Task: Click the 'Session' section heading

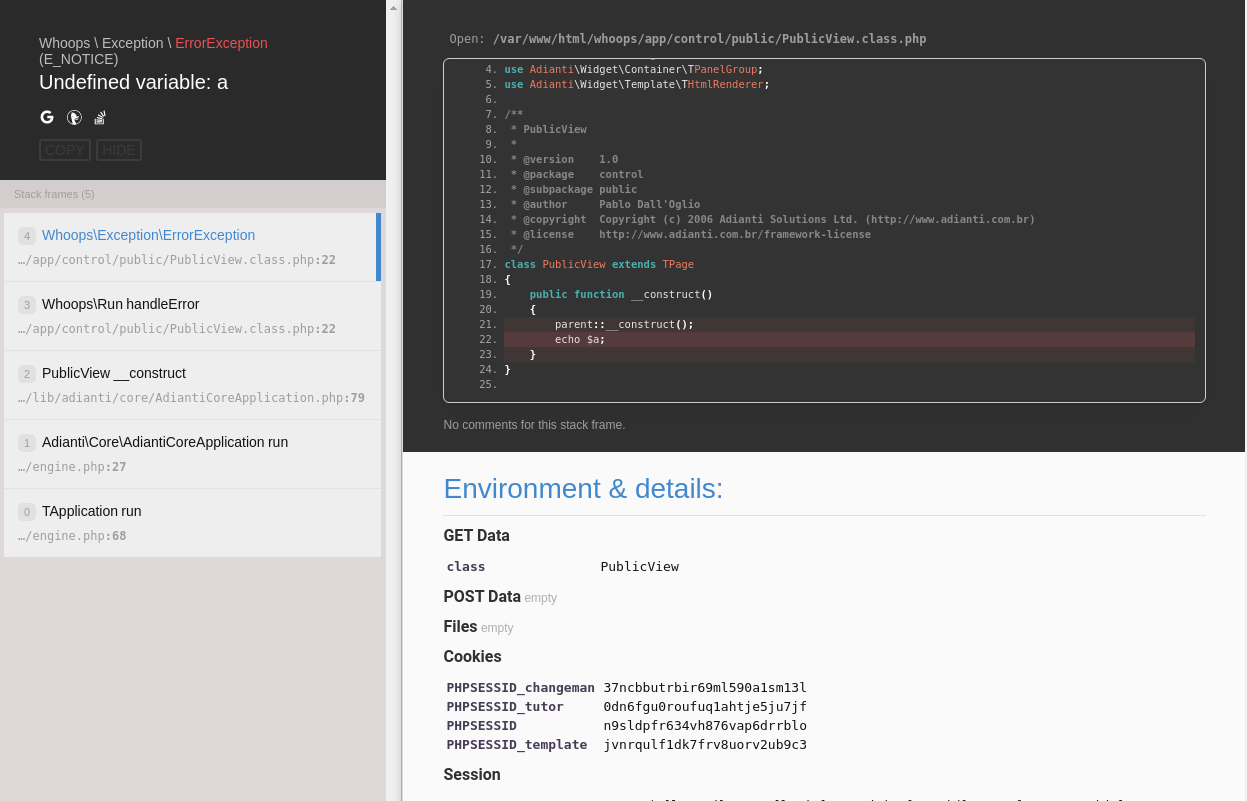Action: tap(472, 775)
